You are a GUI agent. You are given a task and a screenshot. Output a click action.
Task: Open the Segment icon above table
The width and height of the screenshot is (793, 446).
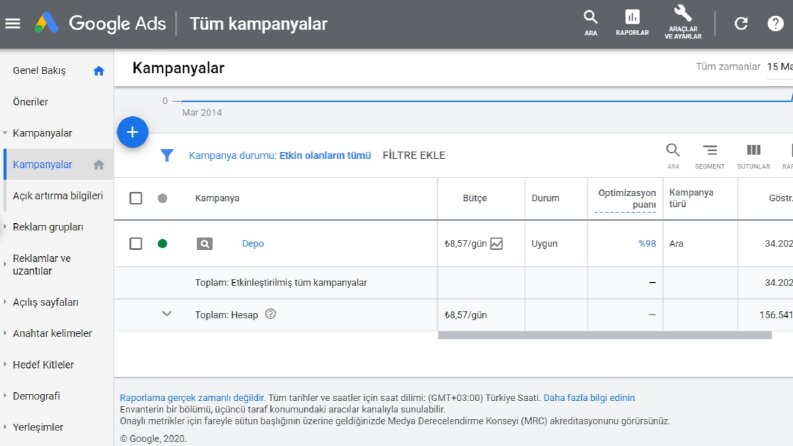click(710, 156)
